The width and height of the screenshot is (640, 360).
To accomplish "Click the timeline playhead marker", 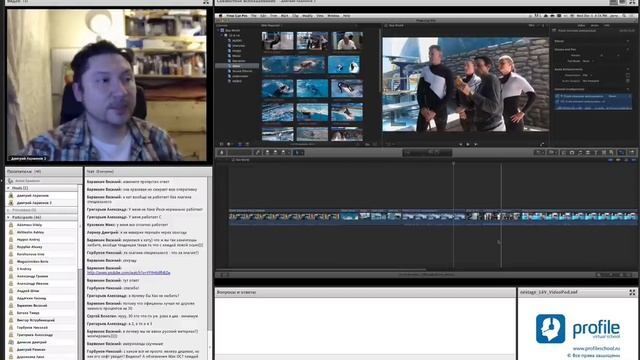I will coord(453,164).
